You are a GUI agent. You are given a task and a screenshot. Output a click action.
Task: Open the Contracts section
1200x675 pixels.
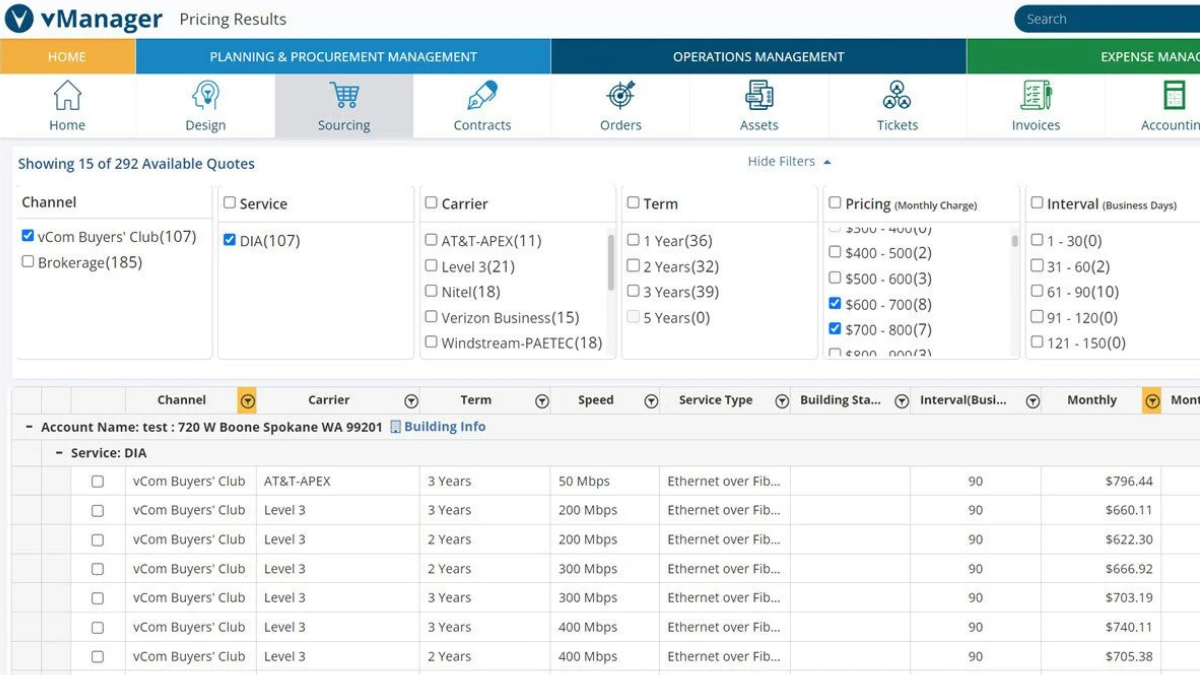tap(482, 105)
